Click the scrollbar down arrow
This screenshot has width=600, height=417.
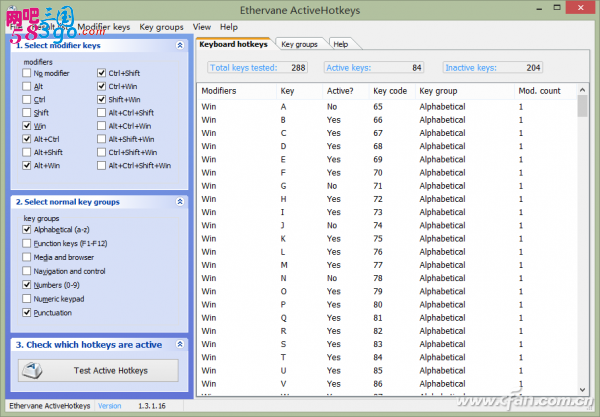(x=582, y=390)
